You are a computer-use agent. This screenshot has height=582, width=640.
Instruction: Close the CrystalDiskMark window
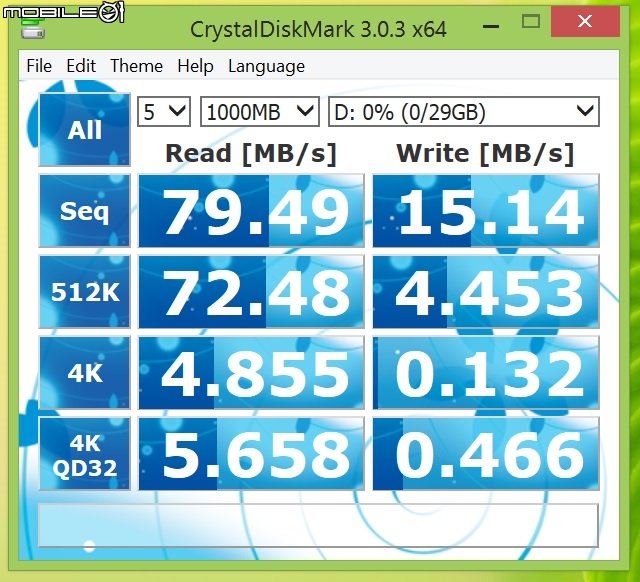click(585, 21)
